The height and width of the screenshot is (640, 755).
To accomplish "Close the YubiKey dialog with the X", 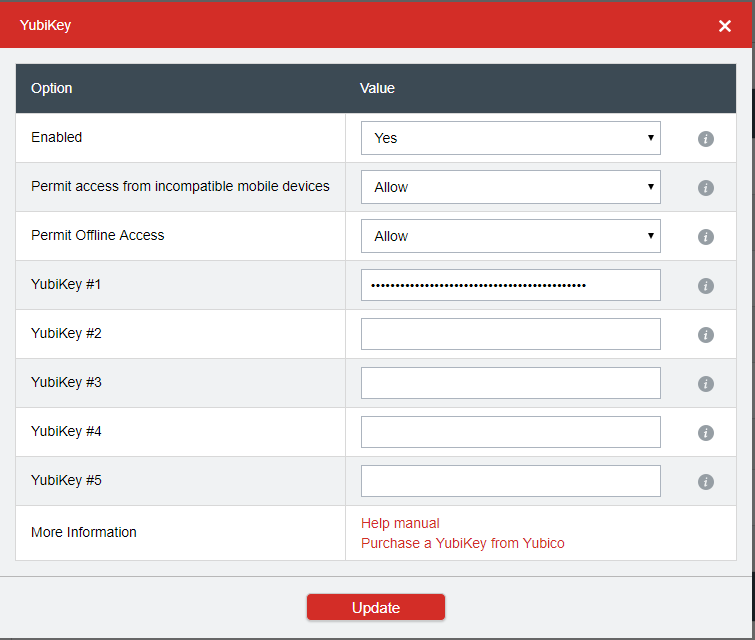I will click(725, 26).
